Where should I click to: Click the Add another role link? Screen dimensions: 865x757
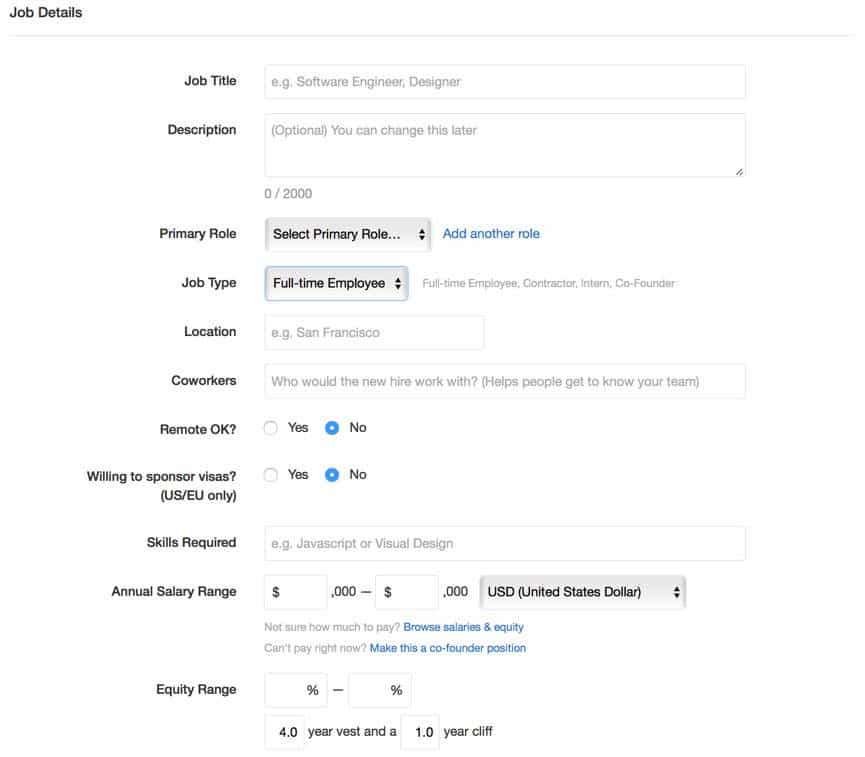tap(490, 233)
